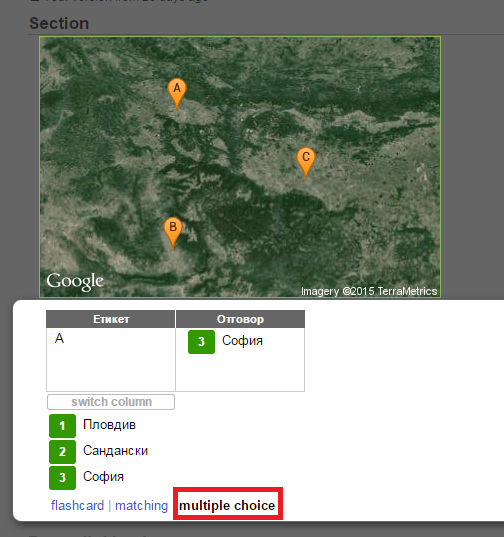
Task: Click the switch column button
Action: (x=111, y=402)
